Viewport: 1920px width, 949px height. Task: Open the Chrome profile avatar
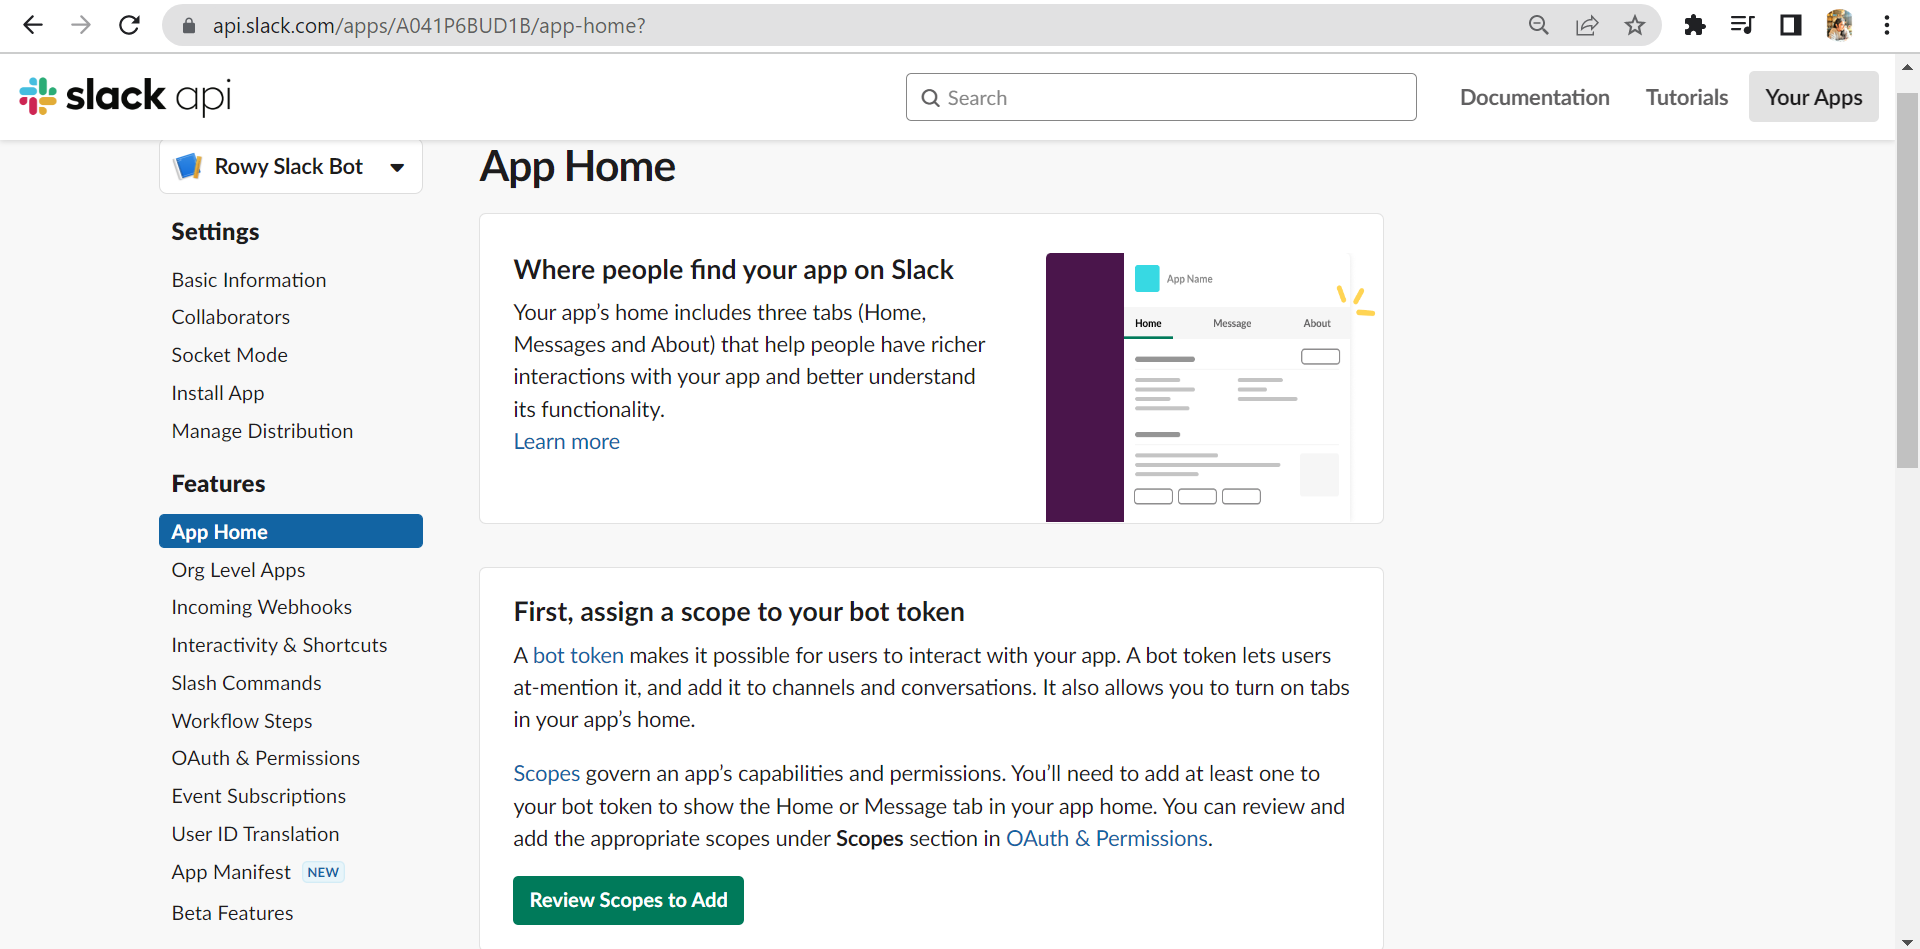tap(1839, 25)
